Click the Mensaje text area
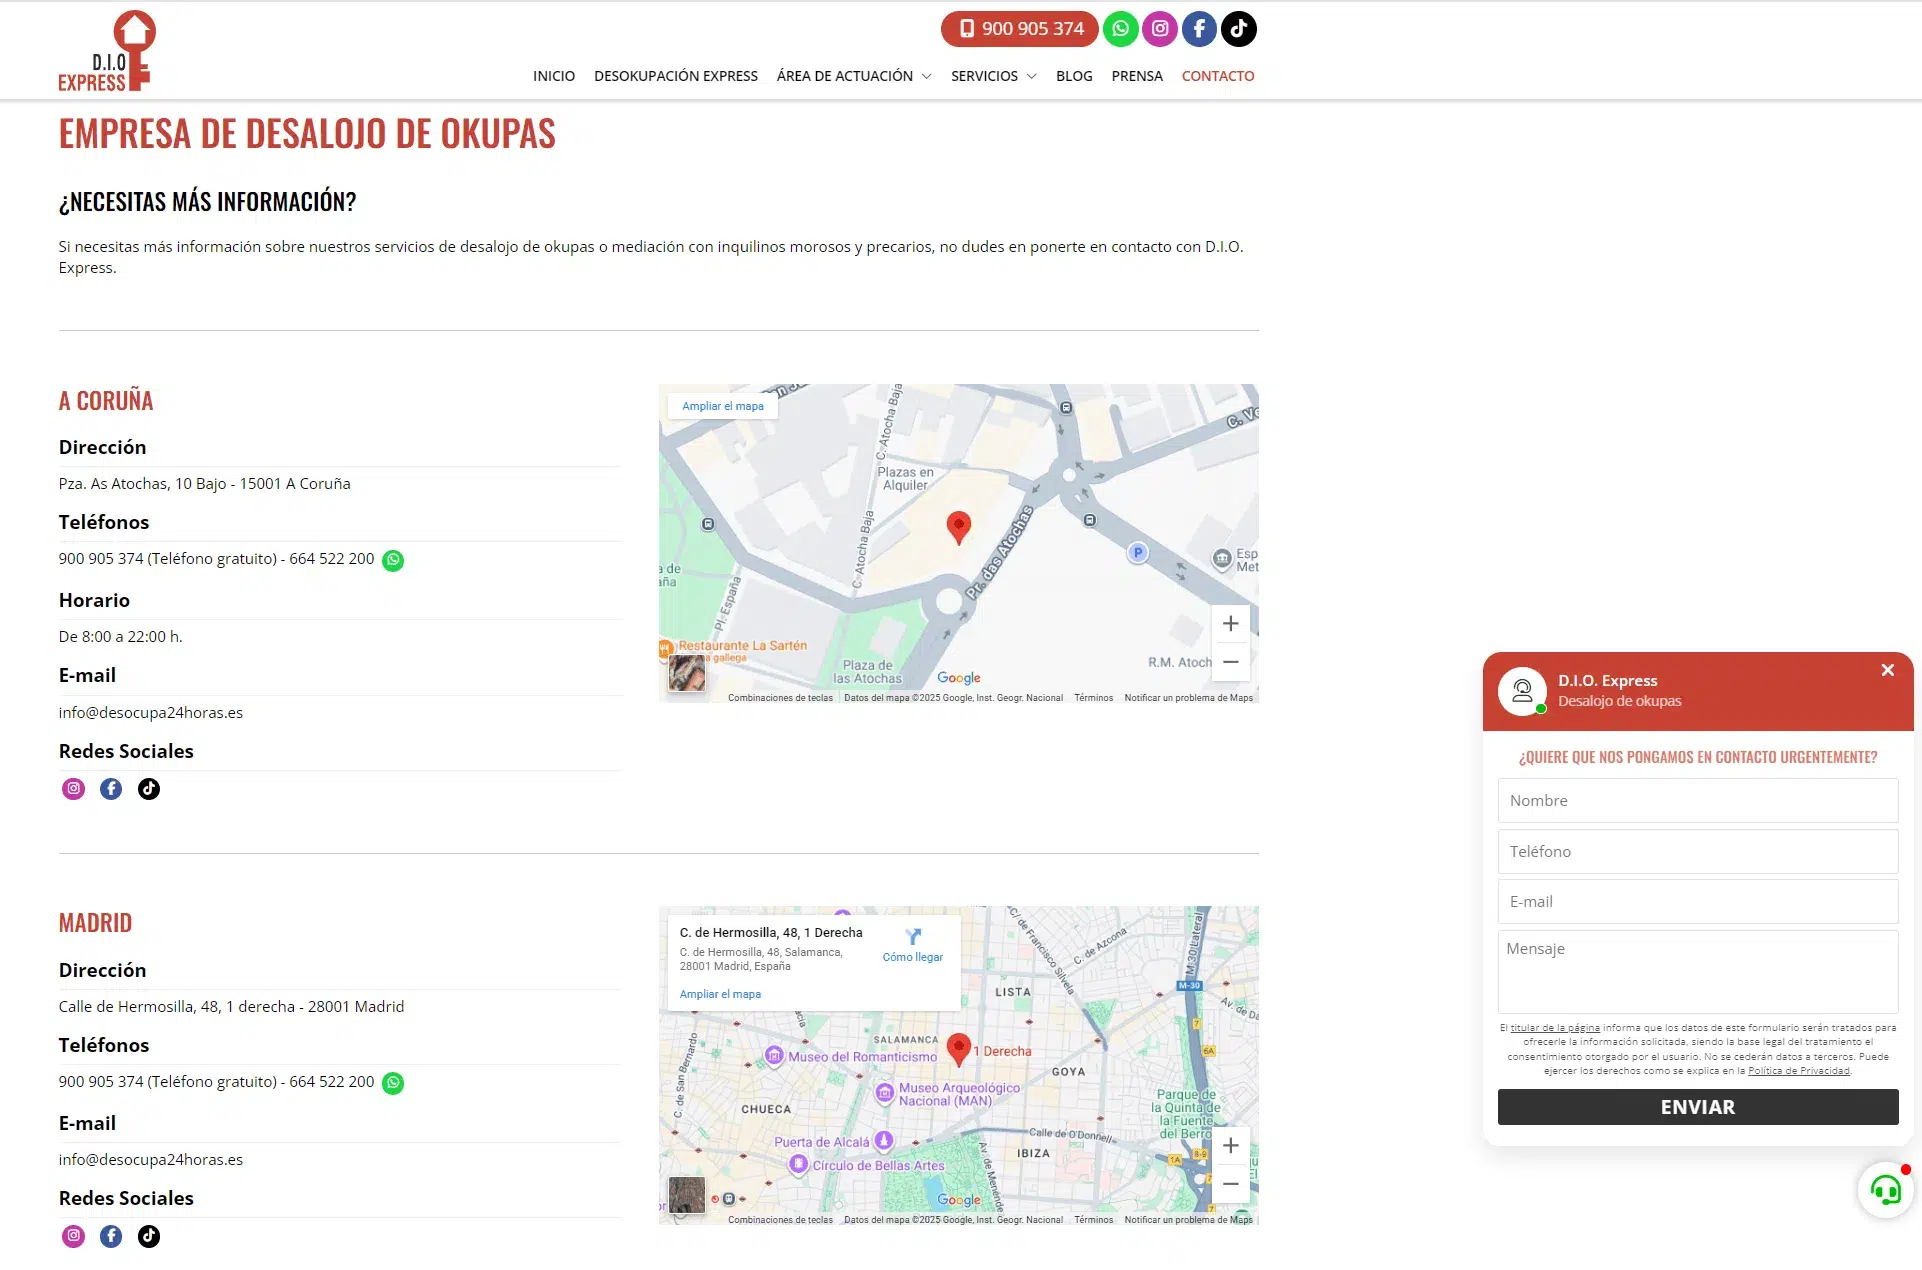The height and width of the screenshot is (1270, 1922). point(1698,972)
